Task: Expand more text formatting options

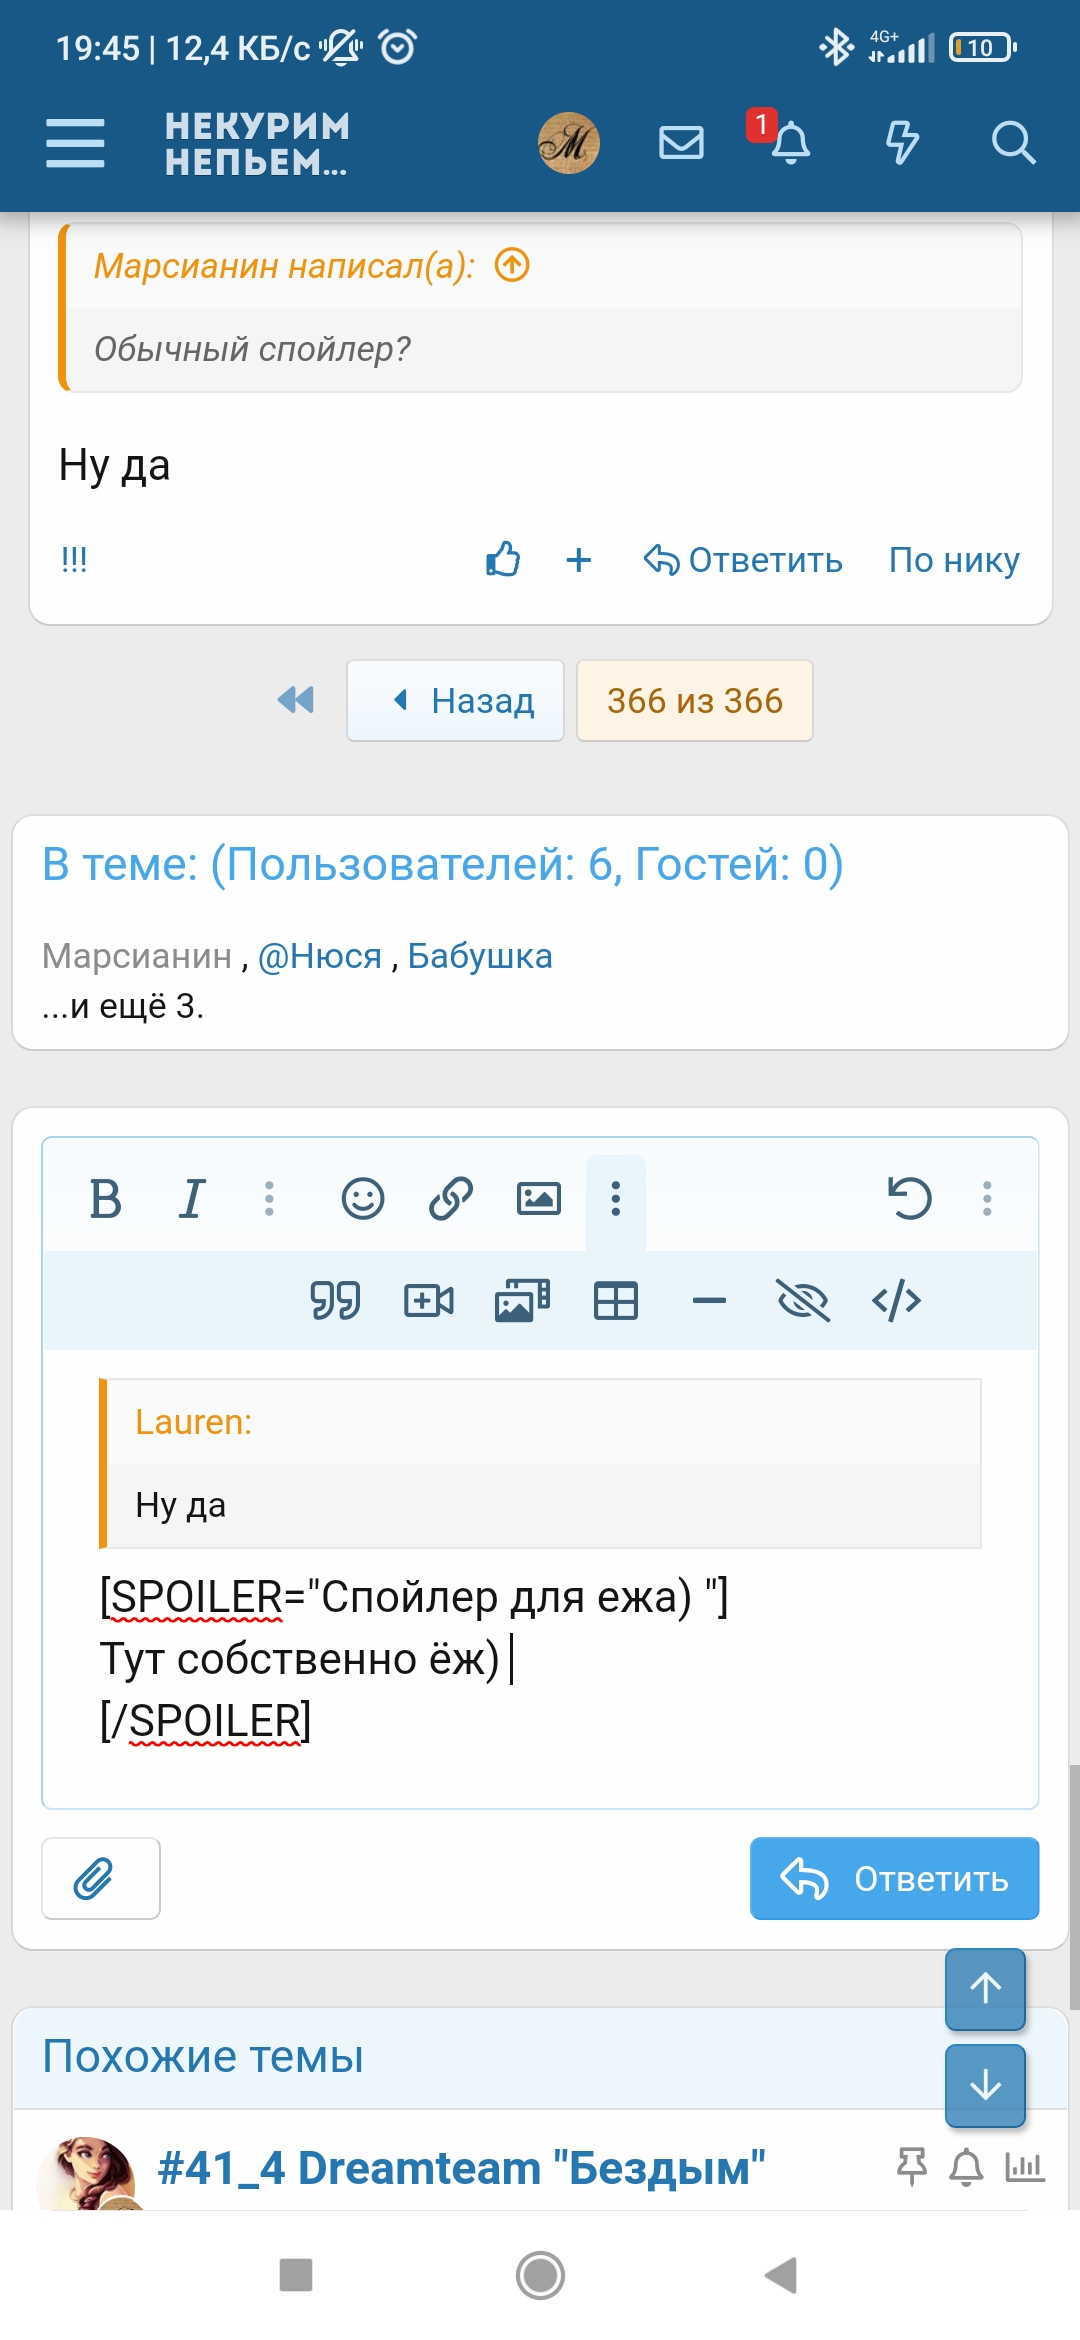Action: (x=269, y=1198)
